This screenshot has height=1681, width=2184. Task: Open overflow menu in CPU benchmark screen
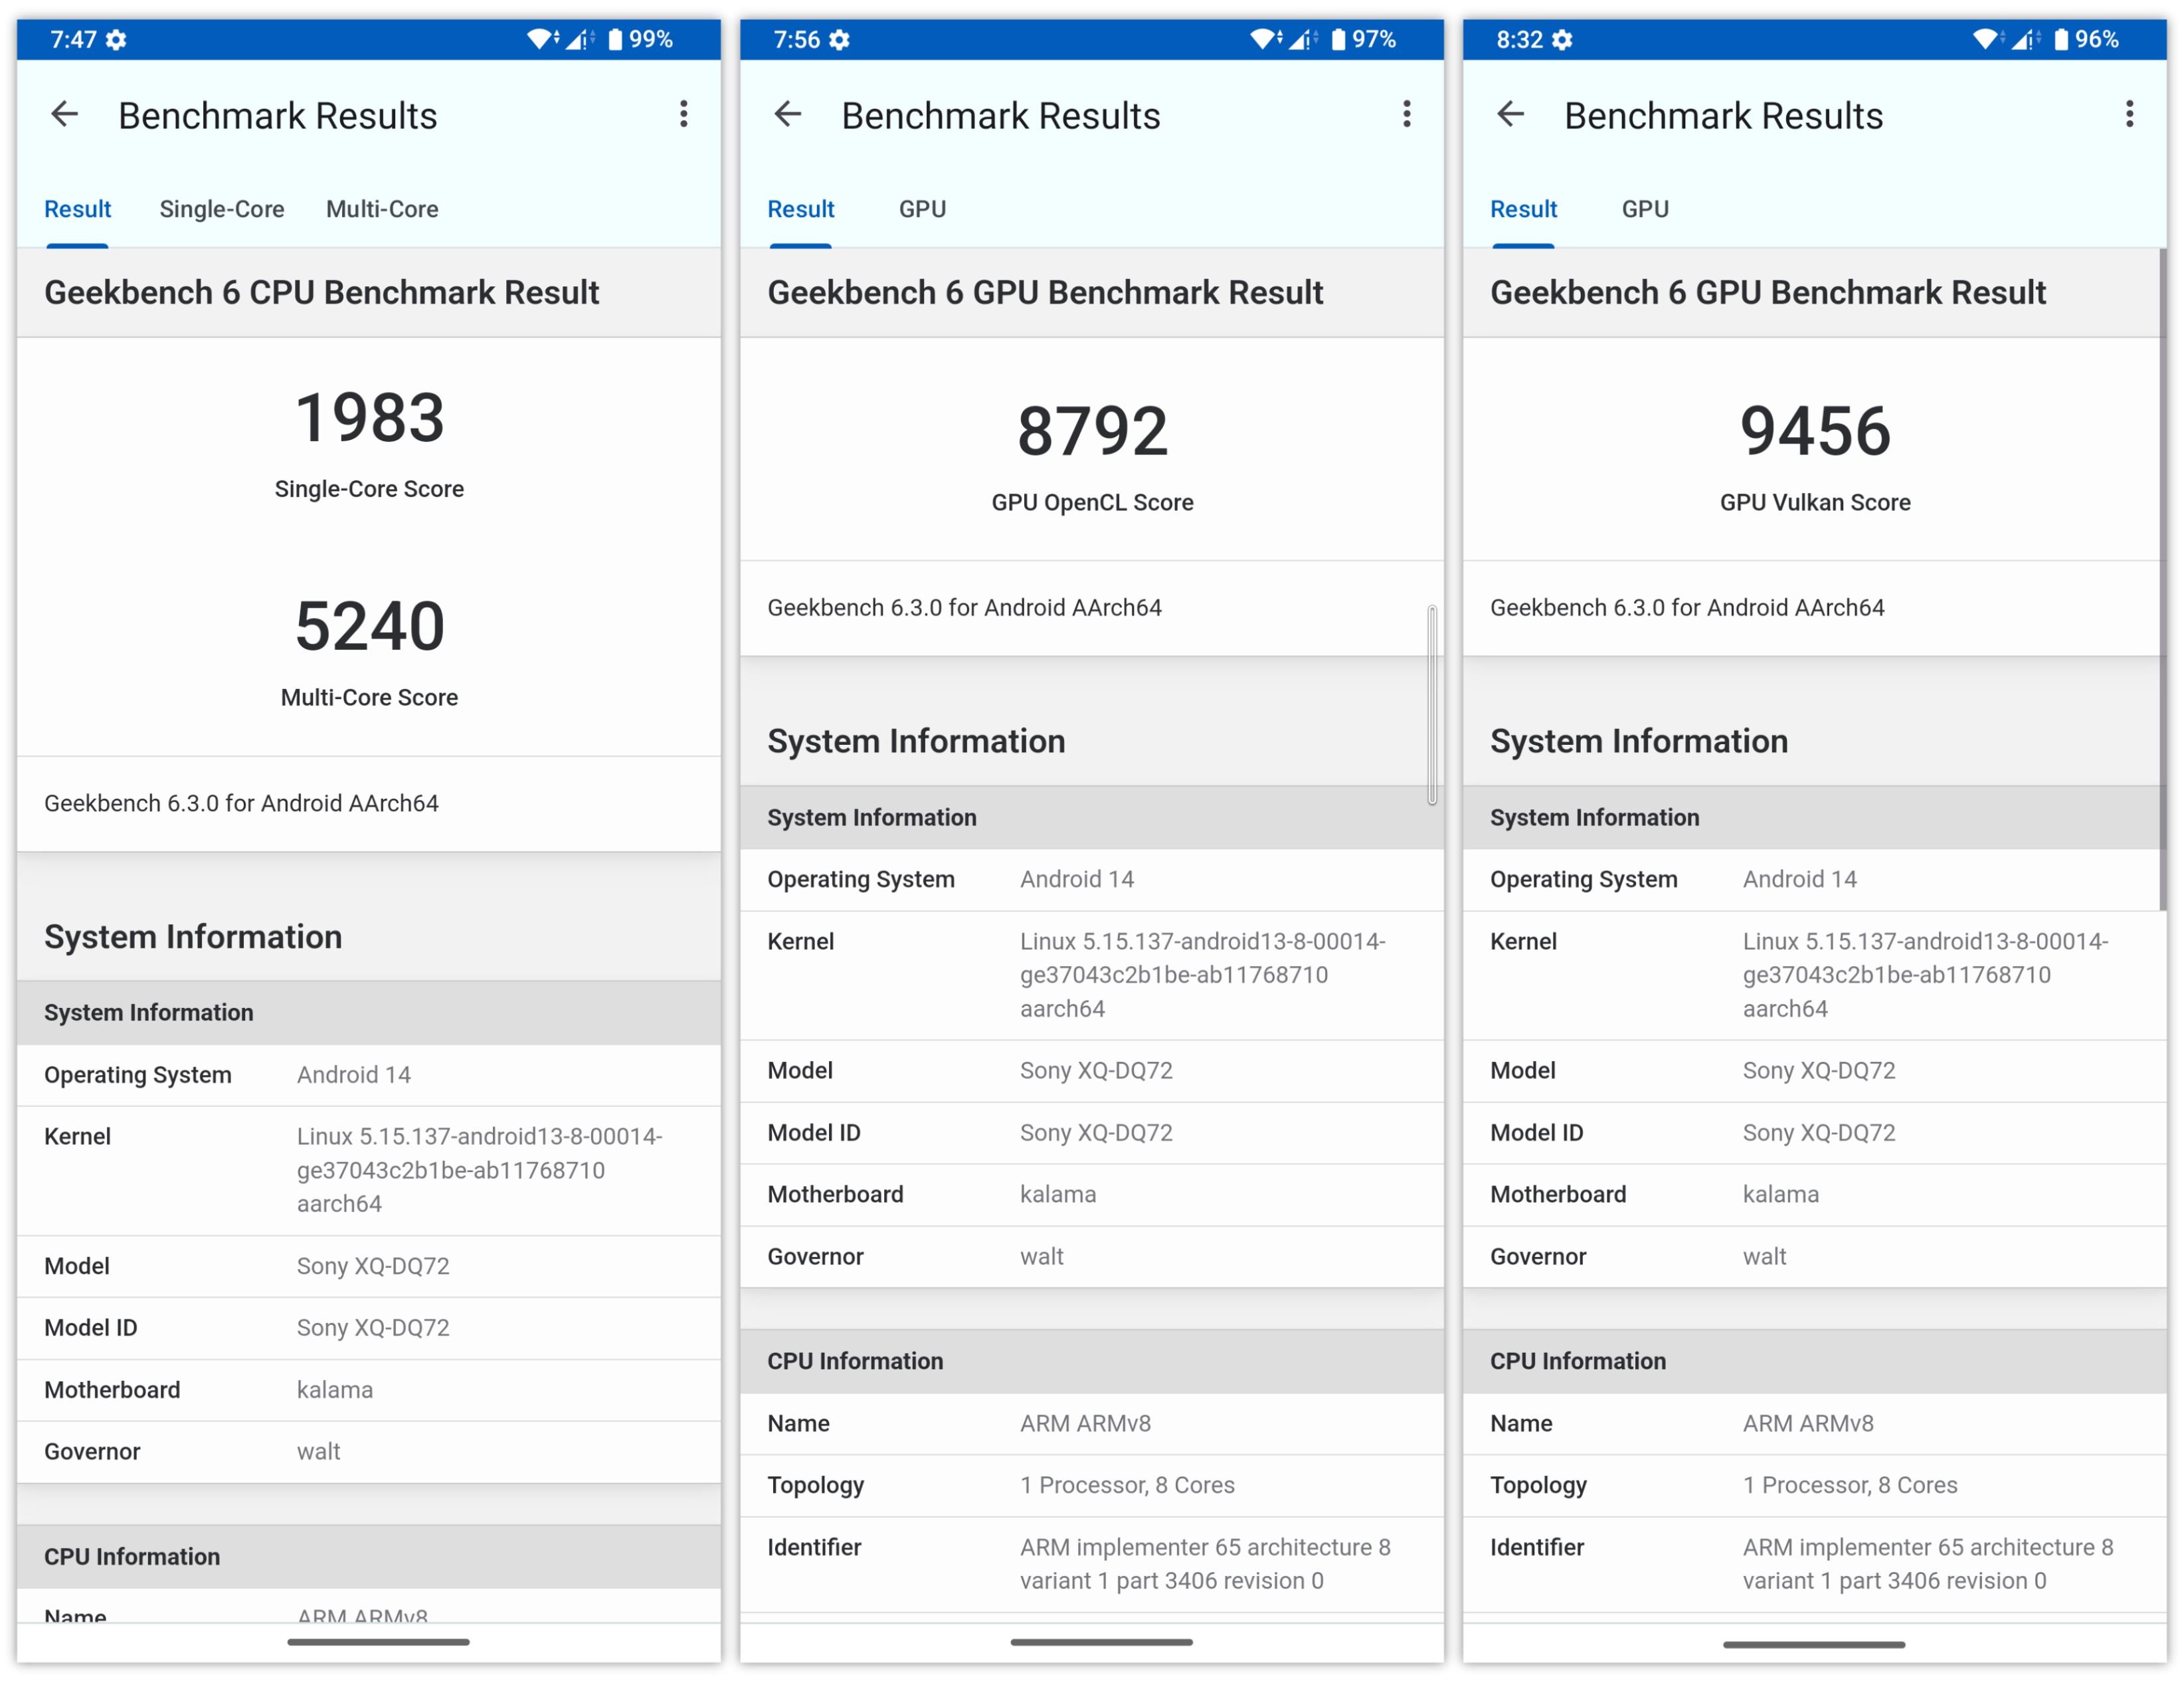coord(684,114)
